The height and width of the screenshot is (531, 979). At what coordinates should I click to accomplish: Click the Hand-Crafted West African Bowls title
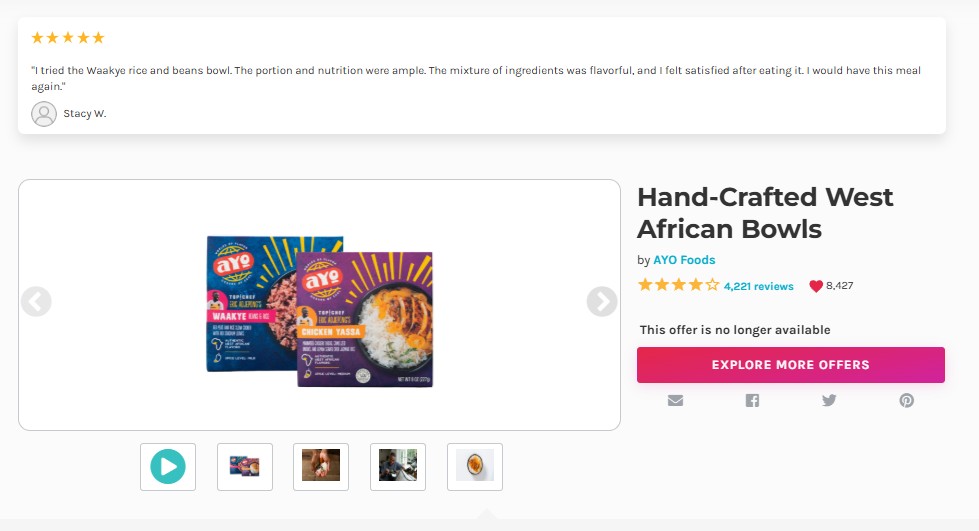765,213
